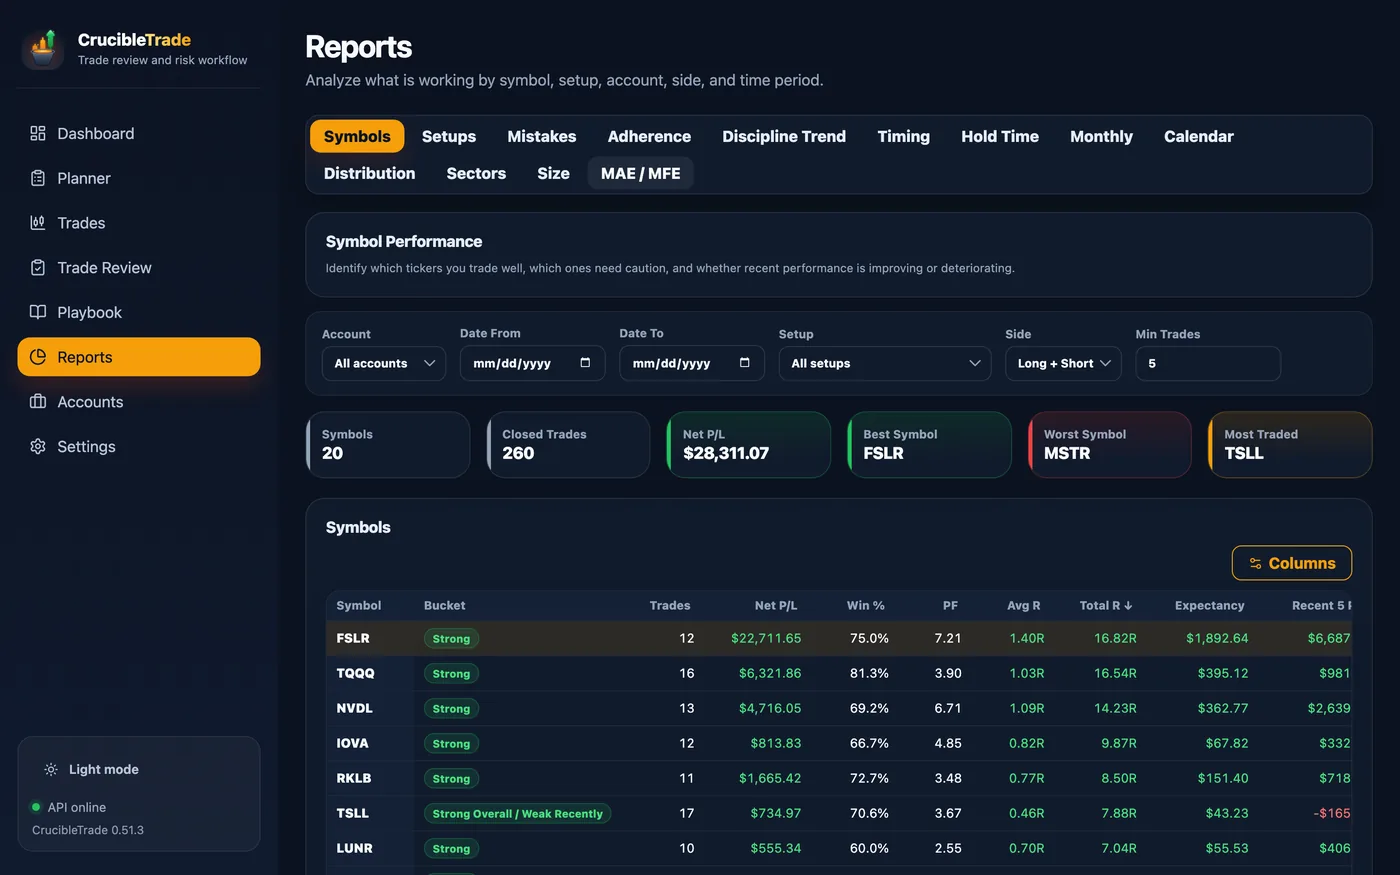This screenshot has height=875, width=1400.
Task: Click the Date From input field
Action: point(532,363)
